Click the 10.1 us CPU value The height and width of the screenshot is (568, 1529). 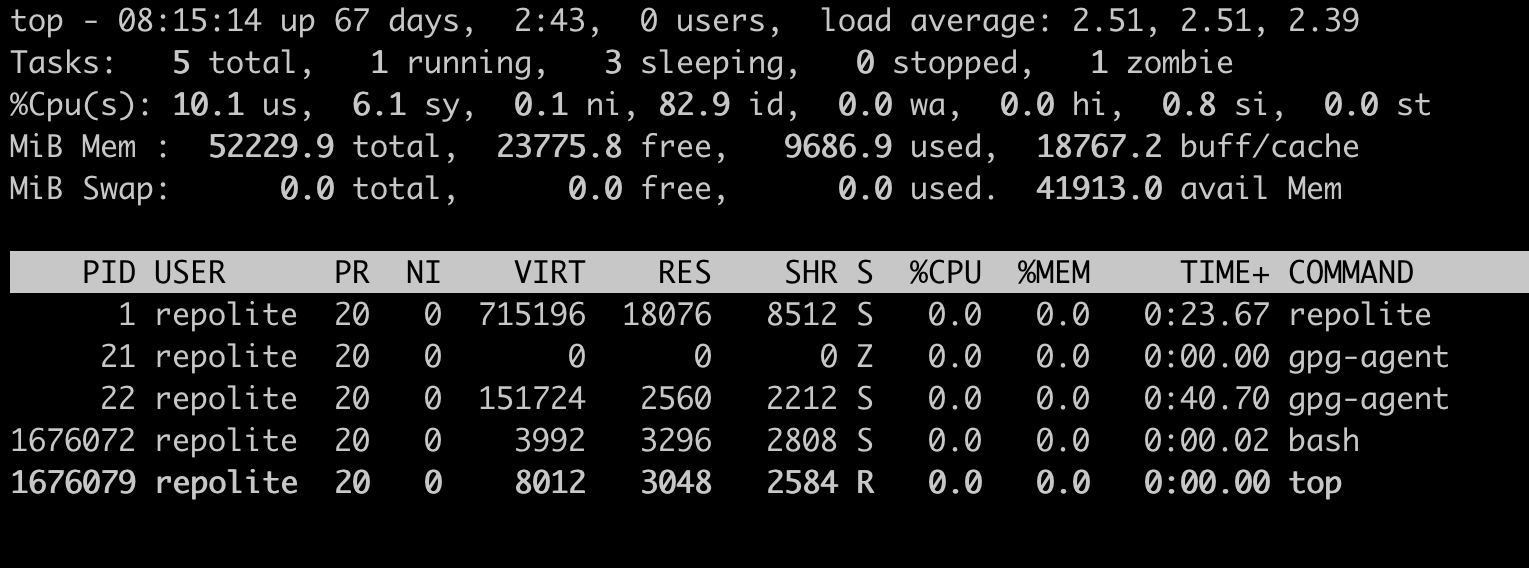[234, 105]
